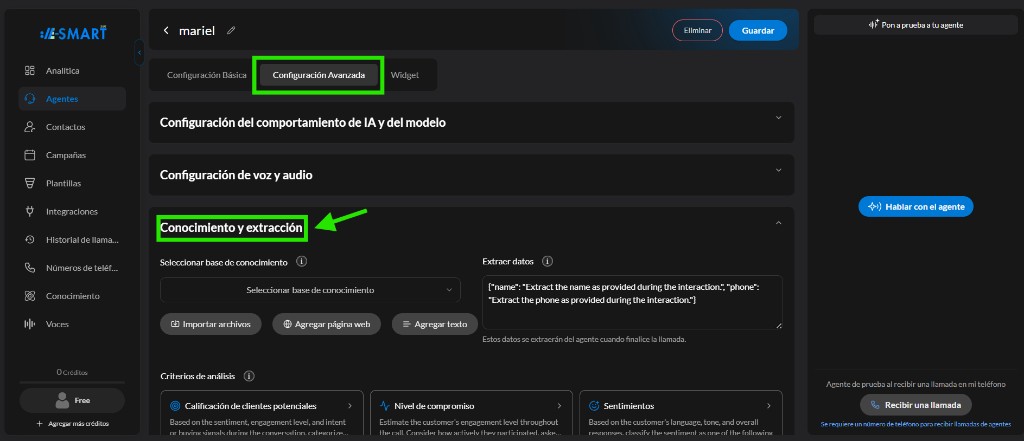Select the Agentes headset icon

coord(29,99)
